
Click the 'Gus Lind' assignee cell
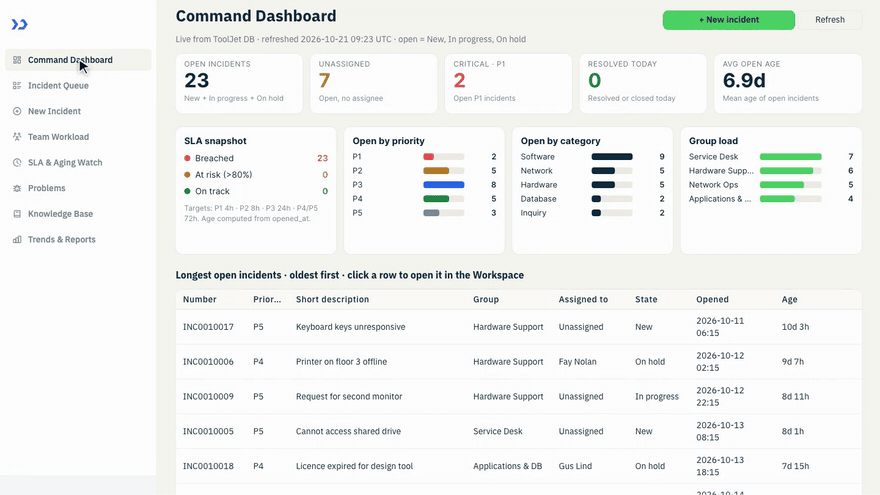(575, 466)
